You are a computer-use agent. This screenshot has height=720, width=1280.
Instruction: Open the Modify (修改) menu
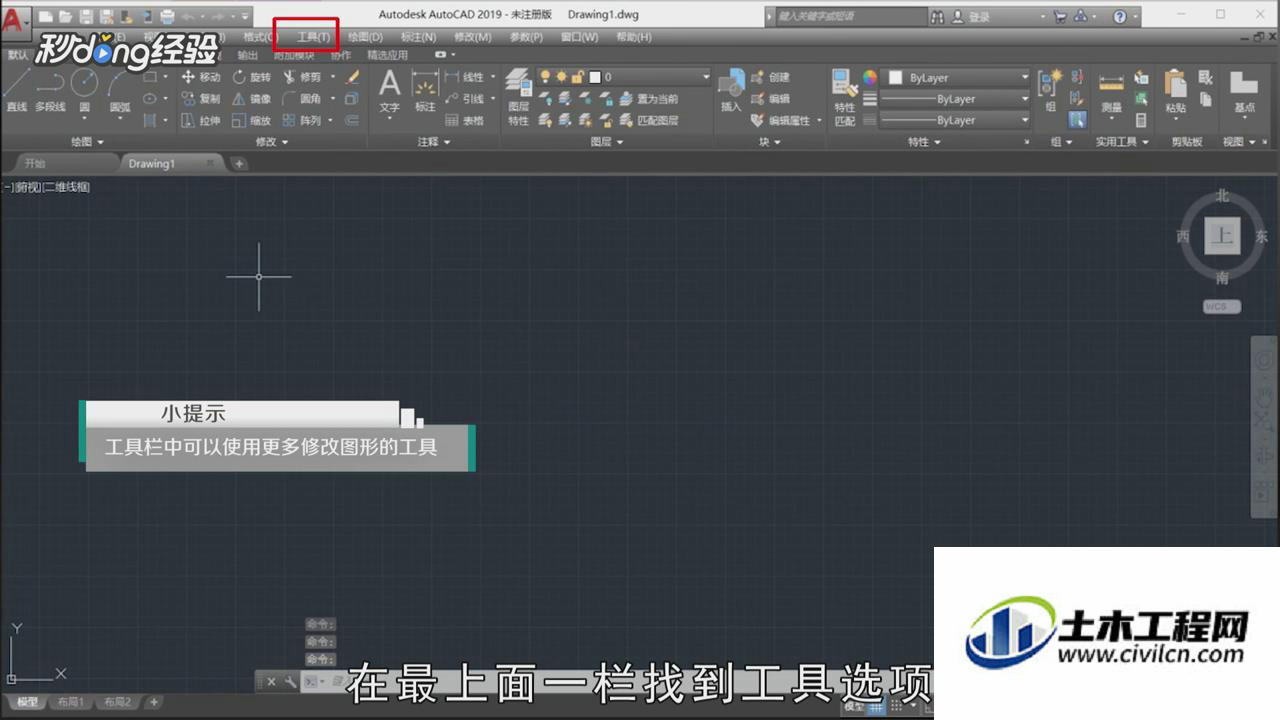click(x=472, y=37)
